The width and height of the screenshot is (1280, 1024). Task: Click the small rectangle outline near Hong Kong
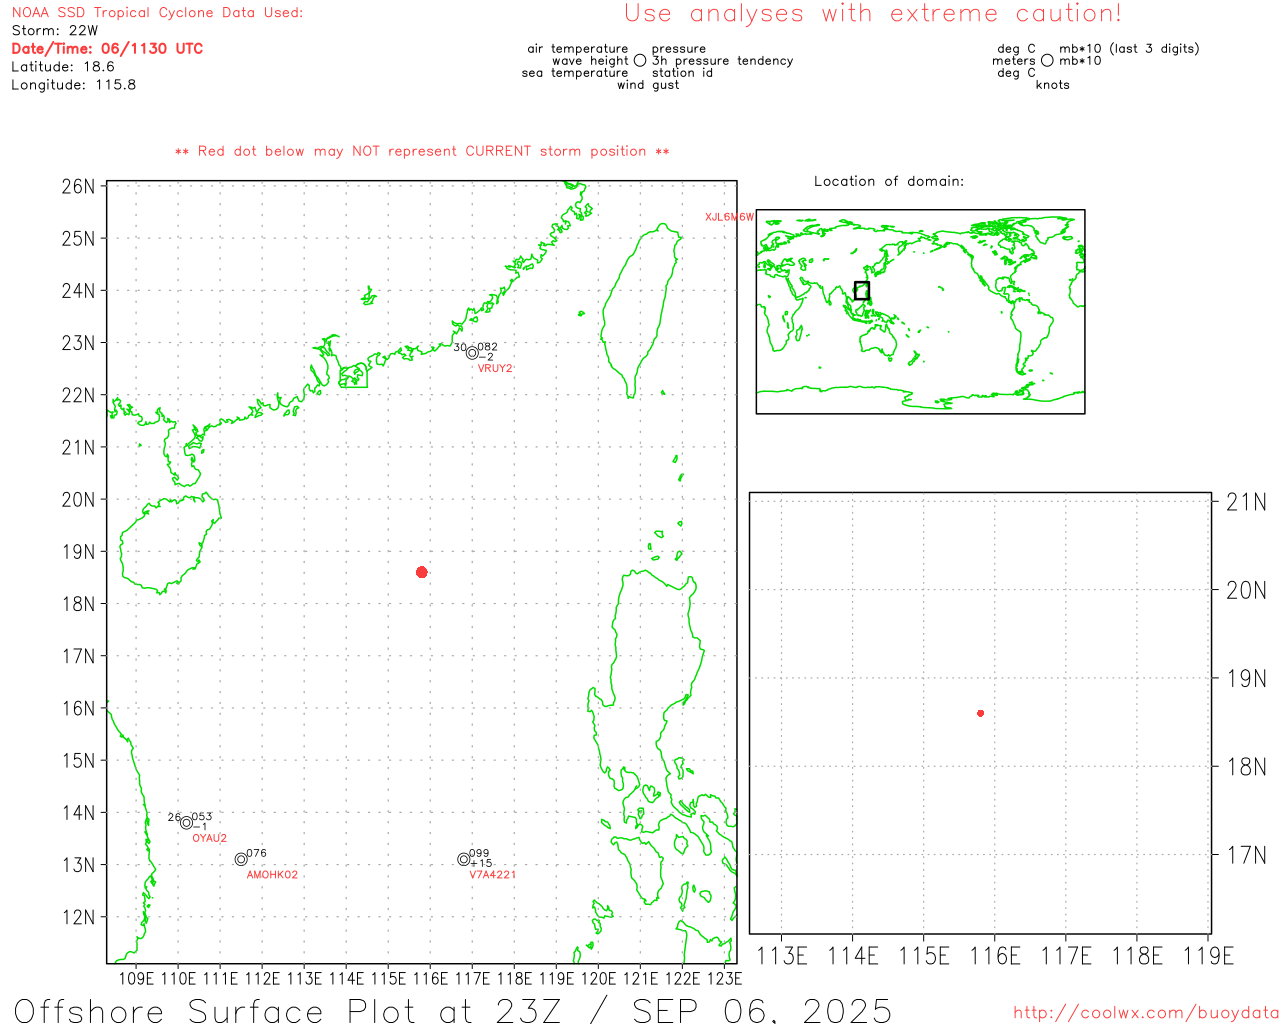coord(353,376)
